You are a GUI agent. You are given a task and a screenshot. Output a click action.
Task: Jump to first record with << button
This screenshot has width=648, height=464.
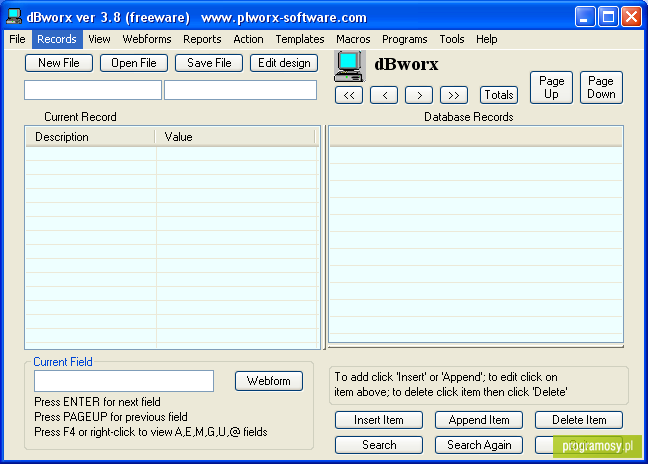coord(349,95)
